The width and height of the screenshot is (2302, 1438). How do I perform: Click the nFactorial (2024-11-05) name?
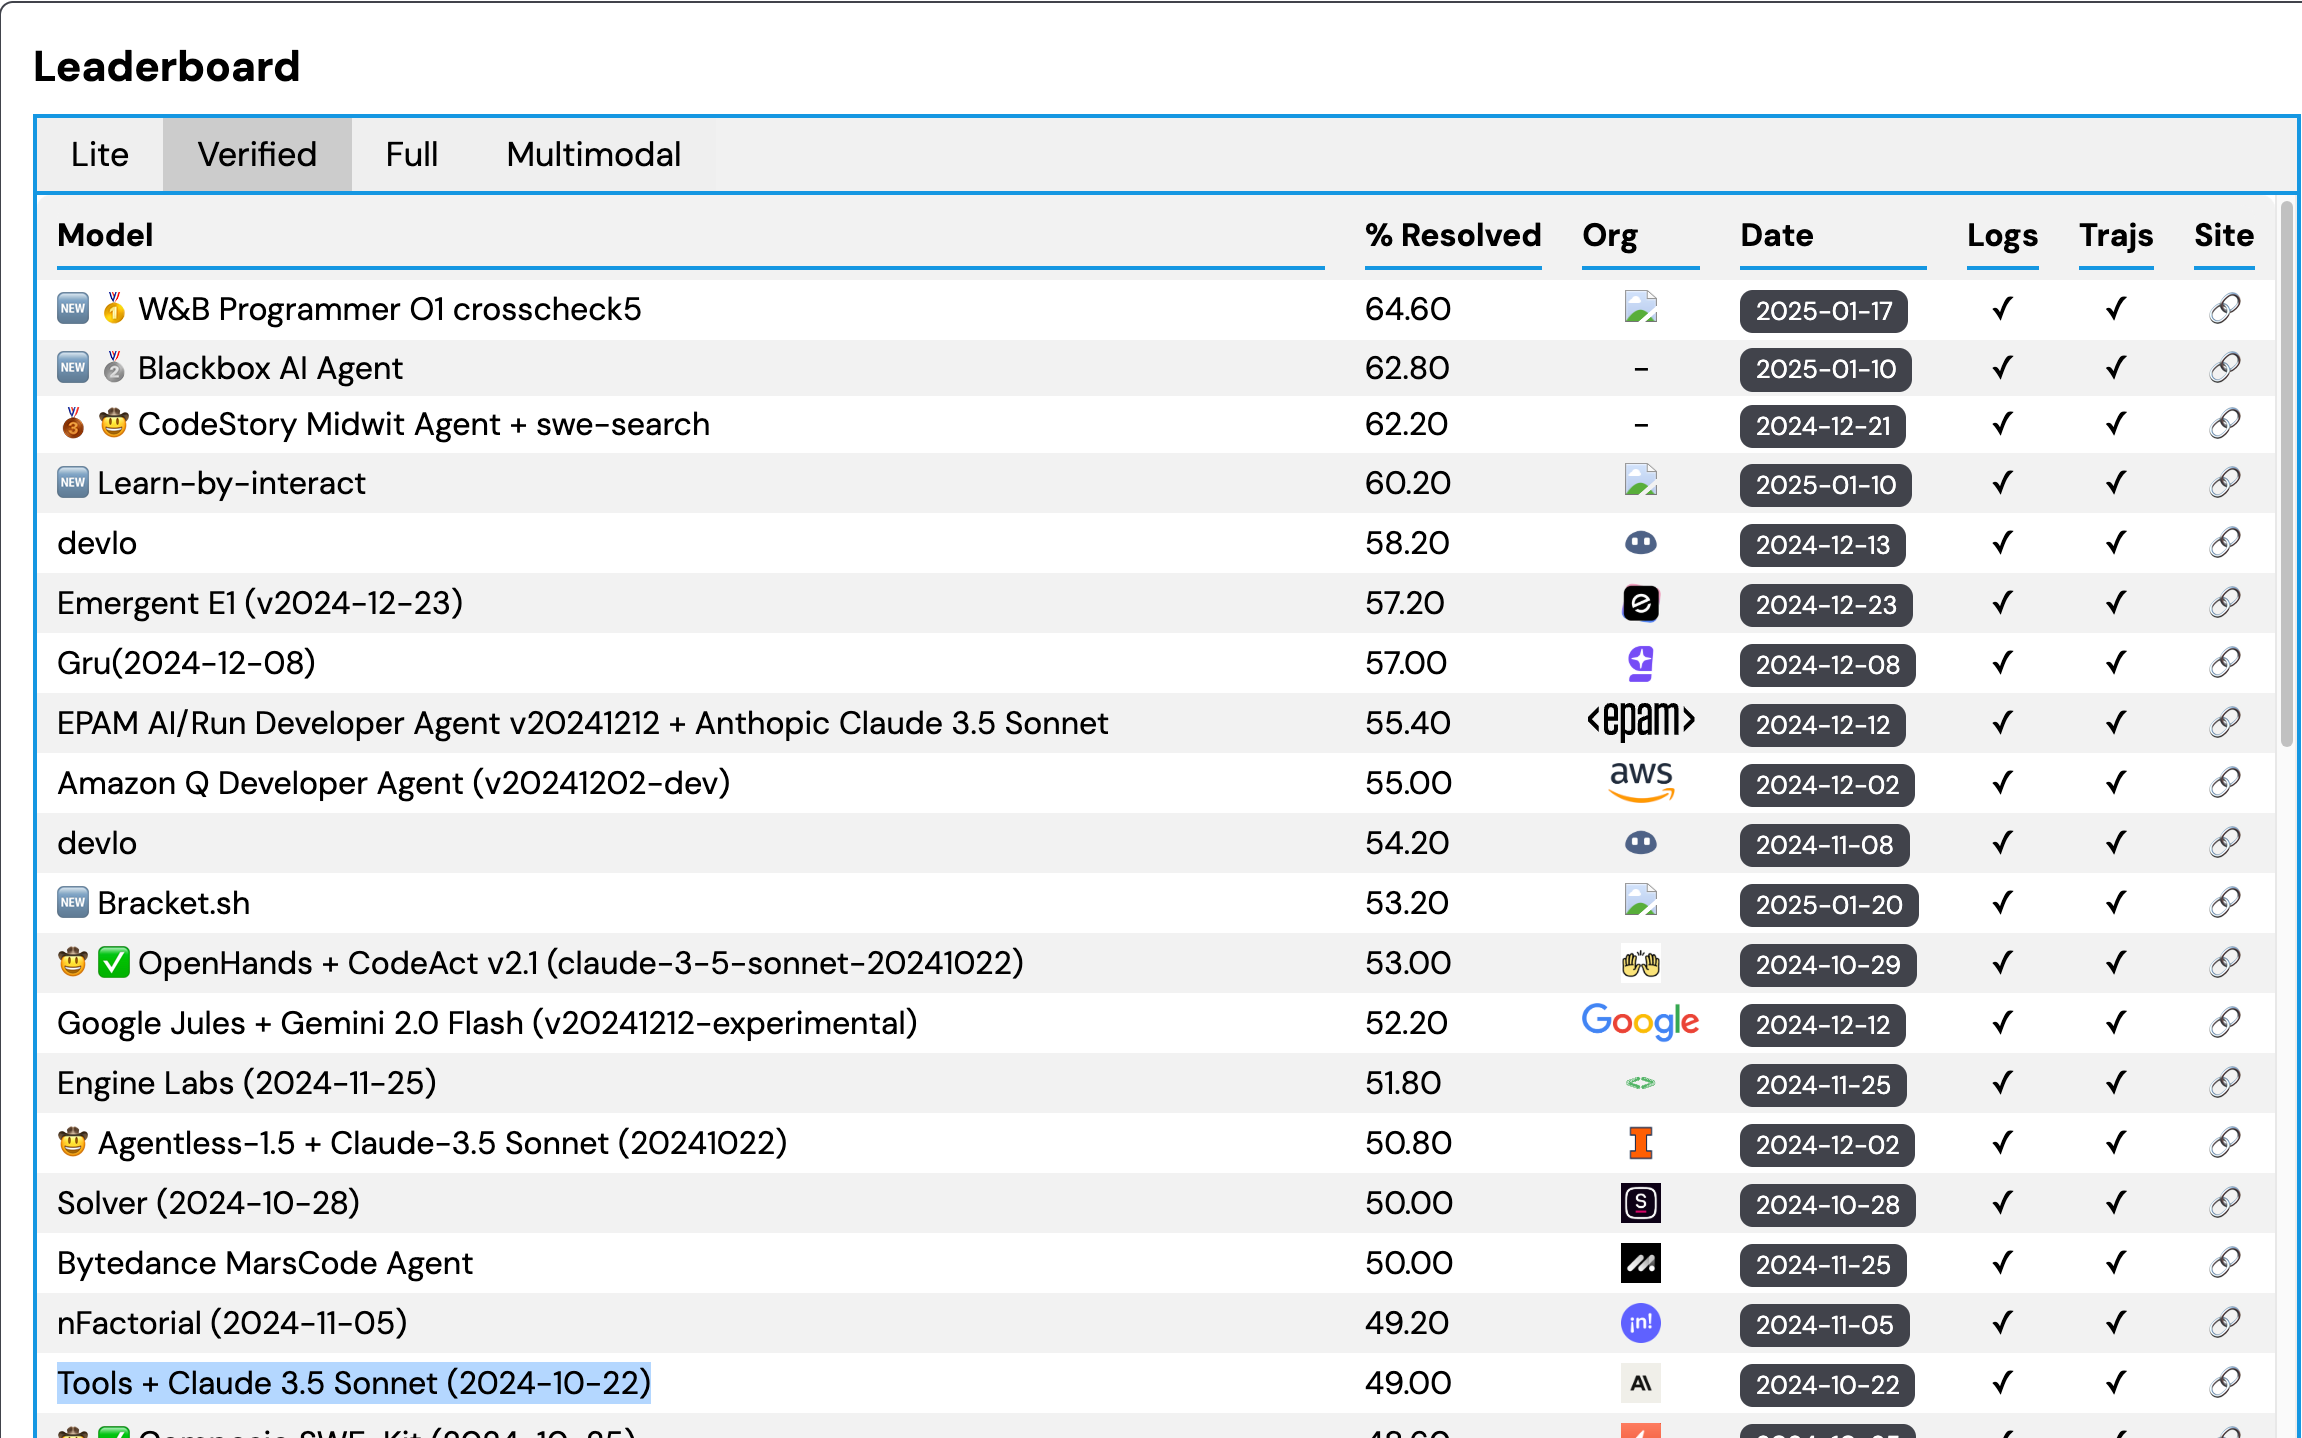(x=232, y=1323)
